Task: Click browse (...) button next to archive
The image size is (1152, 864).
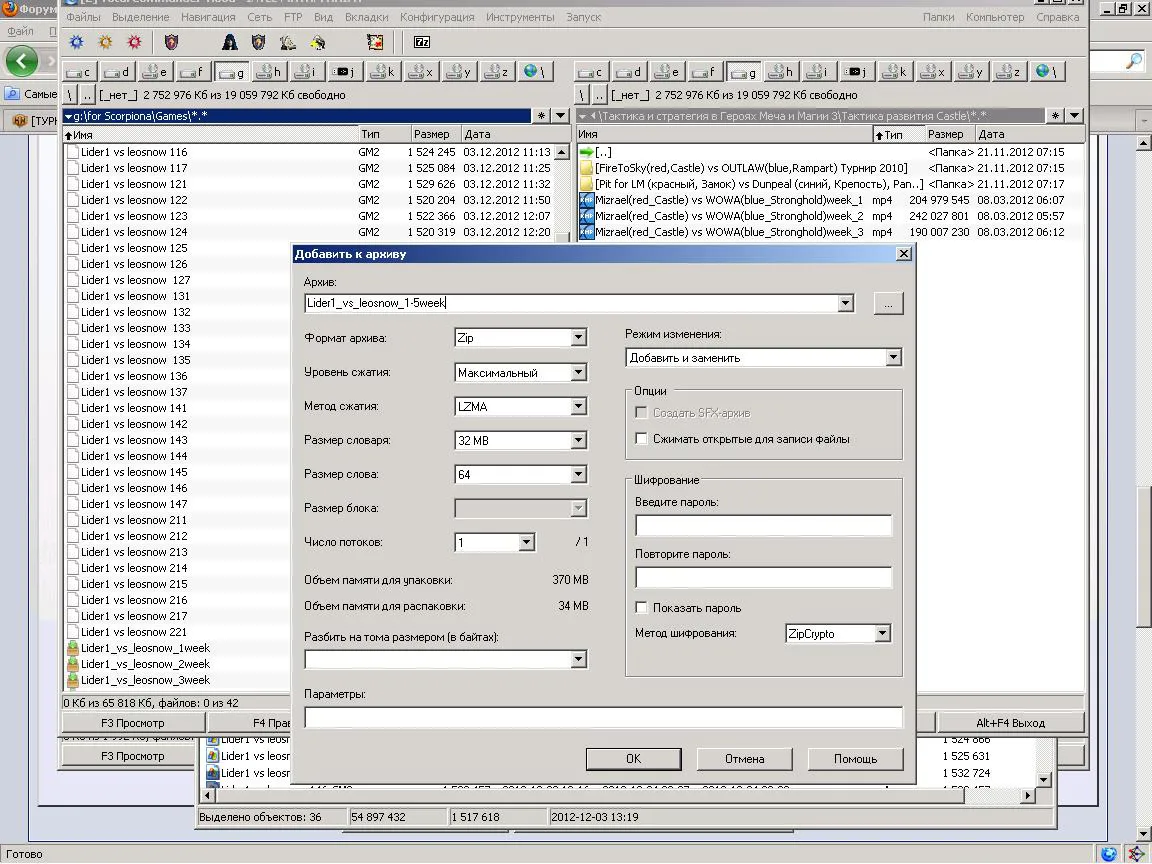Action: click(888, 303)
